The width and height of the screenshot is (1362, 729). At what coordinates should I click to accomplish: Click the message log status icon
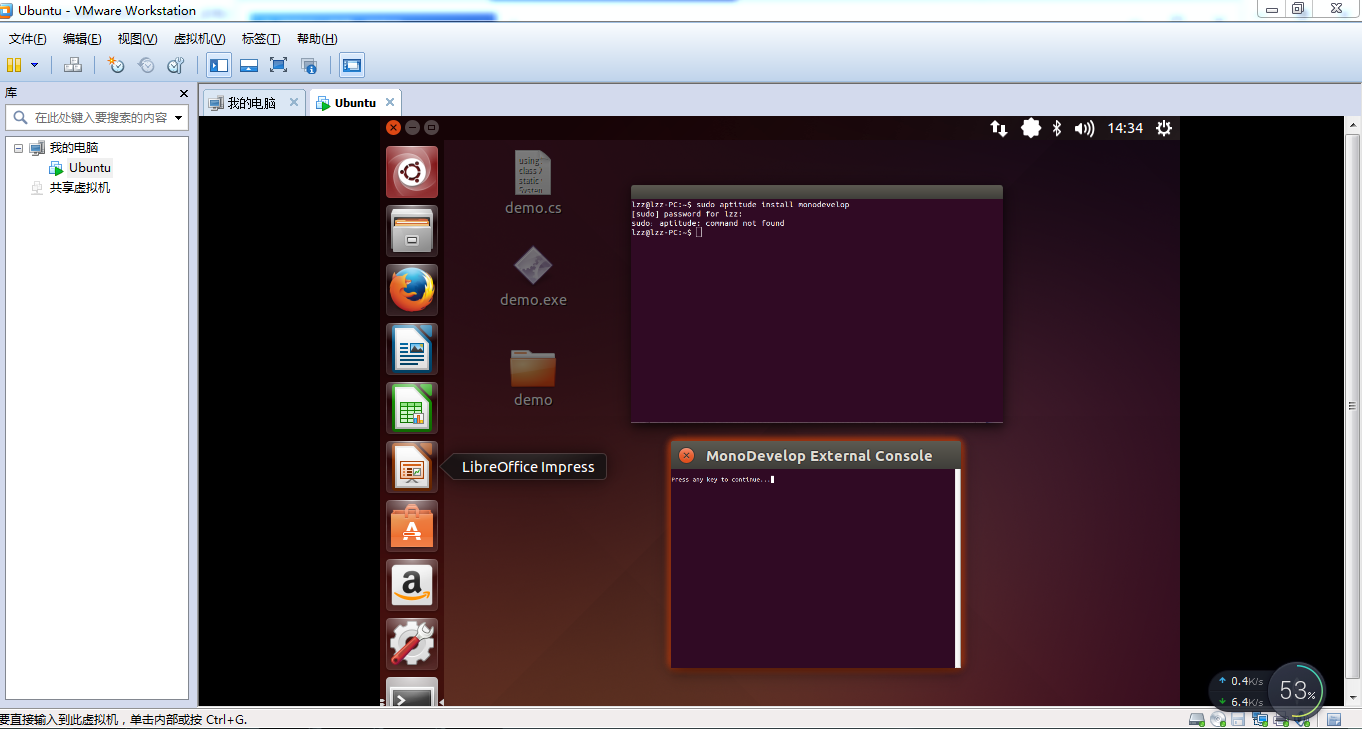1333,720
